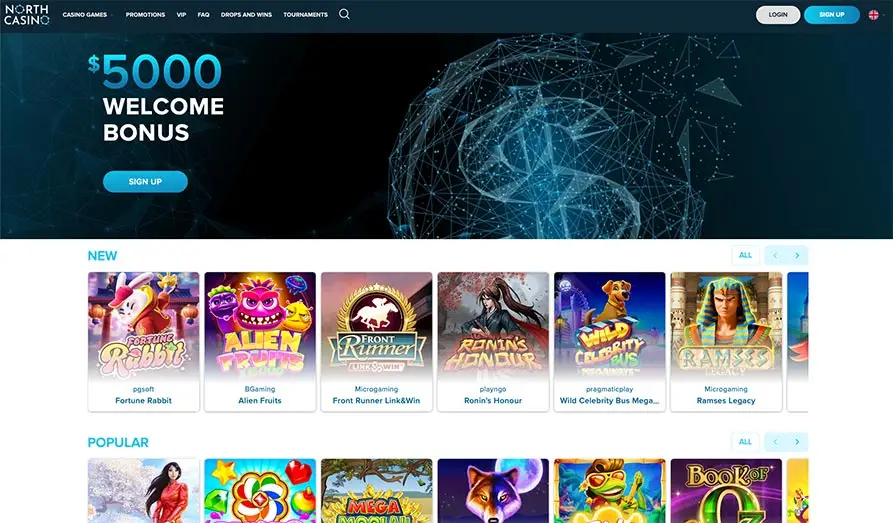Screen dimensions: 893x523
Task: Open the FAQ page
Action: pos(203,15)
